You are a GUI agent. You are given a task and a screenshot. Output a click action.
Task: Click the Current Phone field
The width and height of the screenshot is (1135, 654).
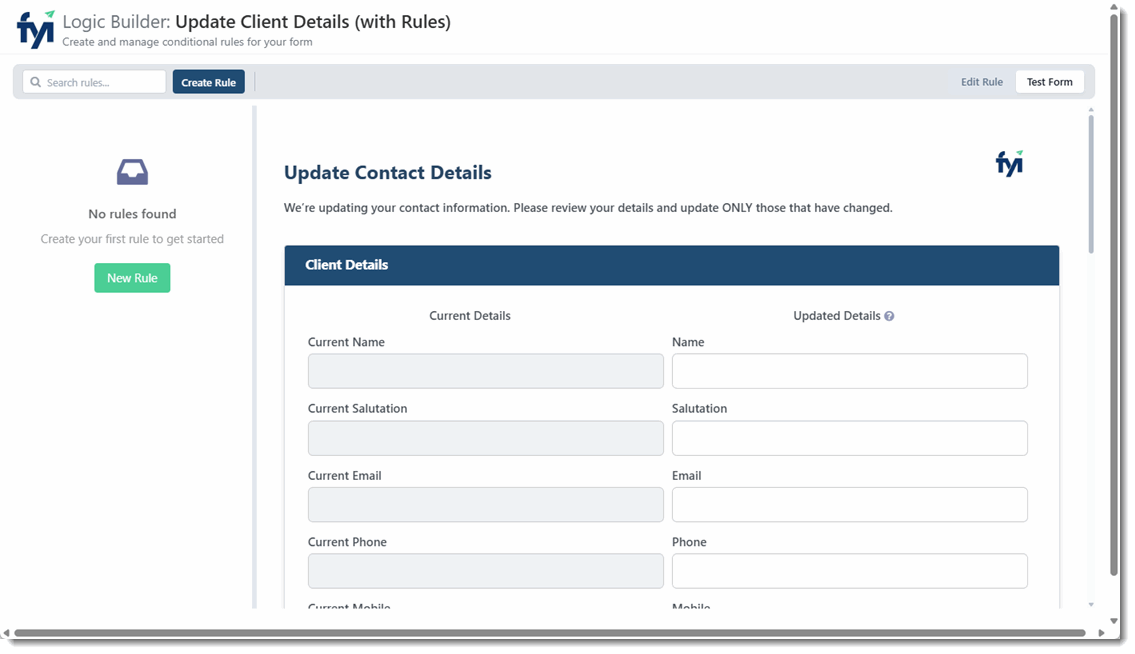(x=486, y=571)
